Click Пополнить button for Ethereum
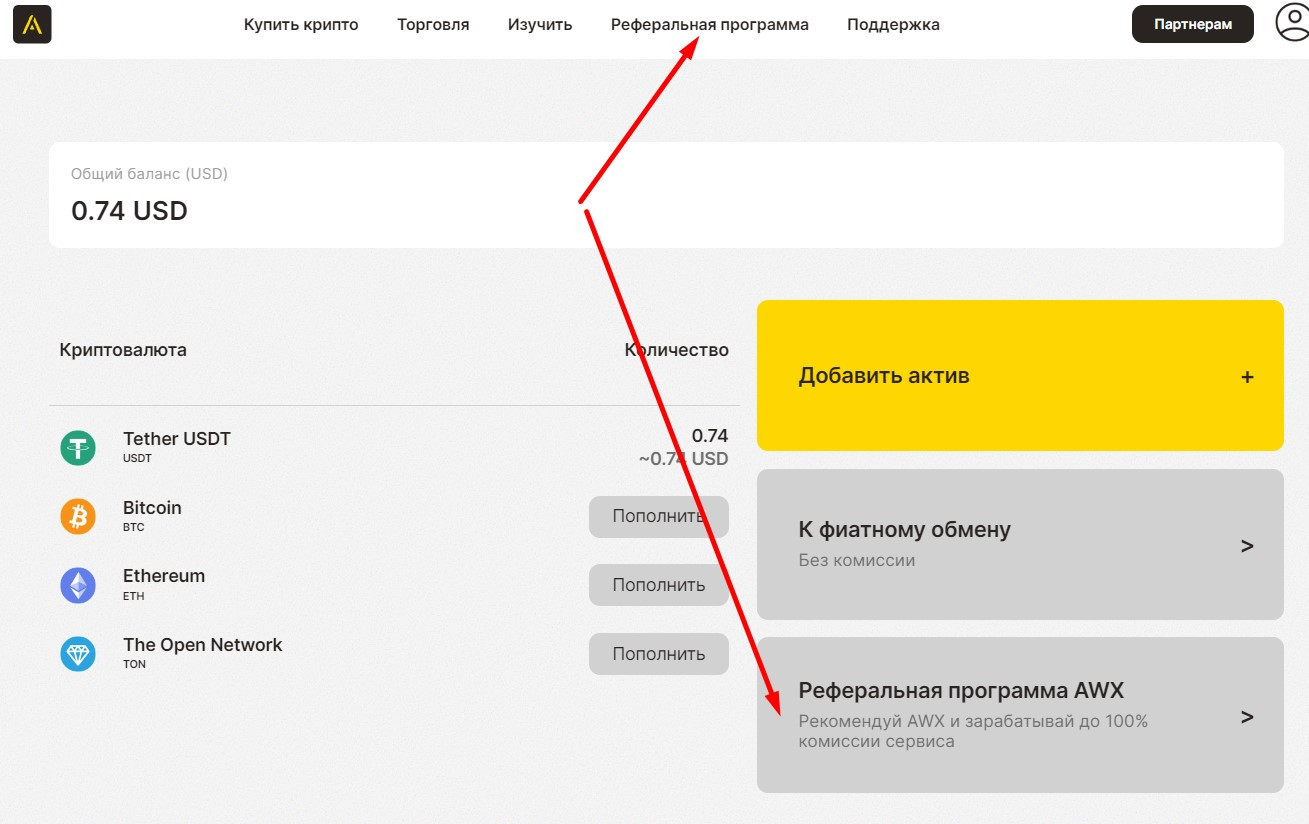 658,585
